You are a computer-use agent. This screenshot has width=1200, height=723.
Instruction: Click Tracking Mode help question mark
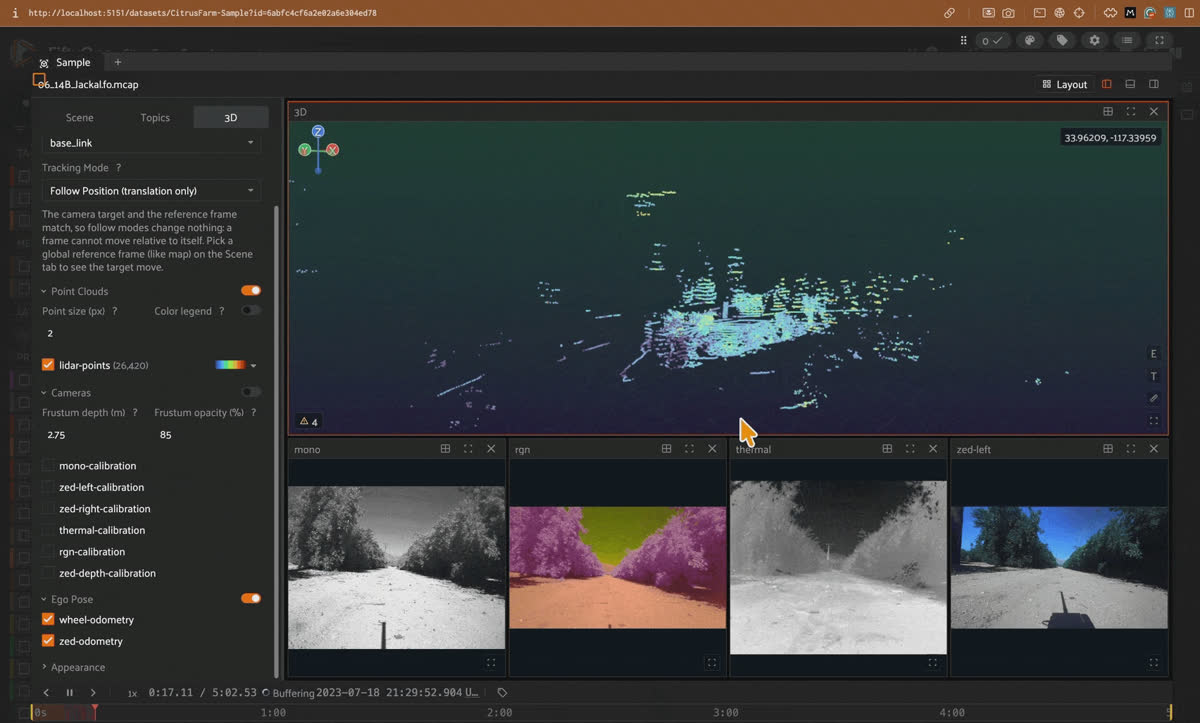coord(118,168)
